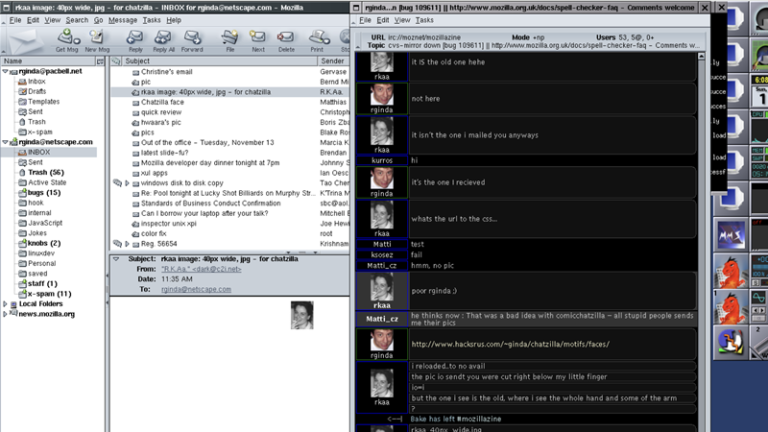Click the File message toolbar icon

(230, 38)
